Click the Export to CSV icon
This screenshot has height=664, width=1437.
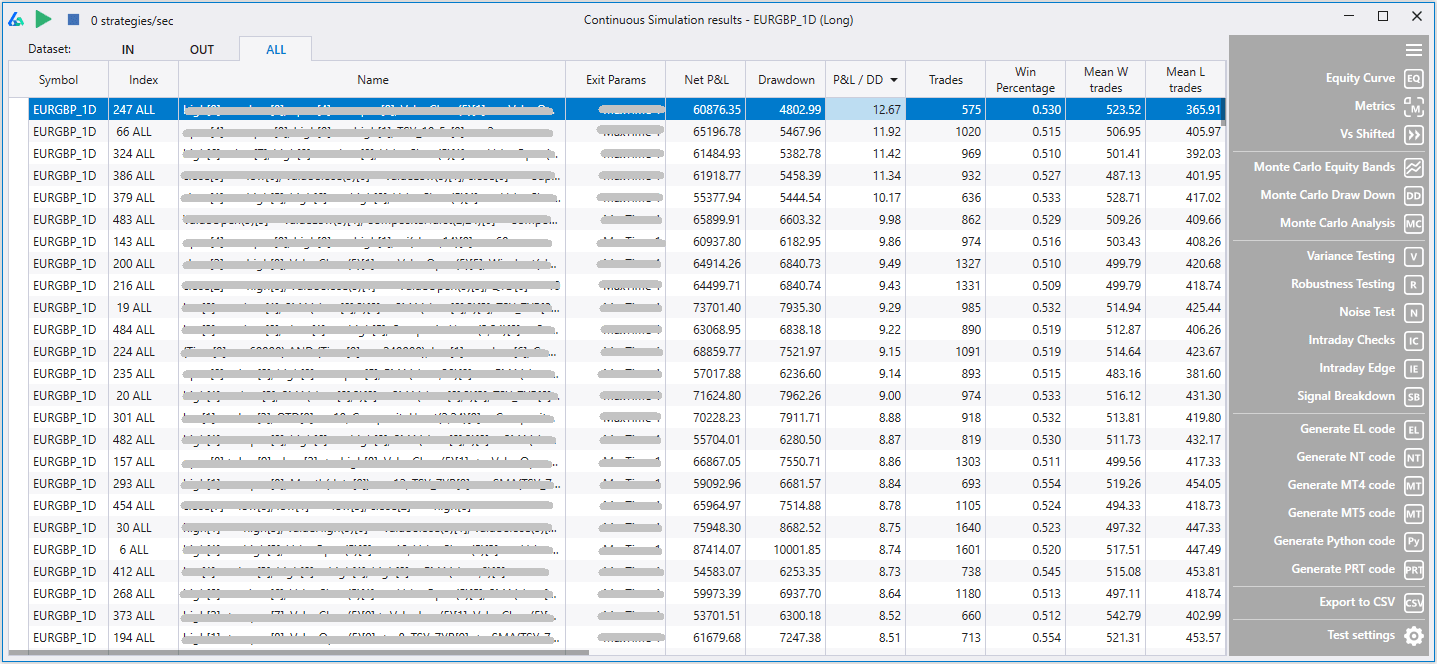tap(1413, 602)
